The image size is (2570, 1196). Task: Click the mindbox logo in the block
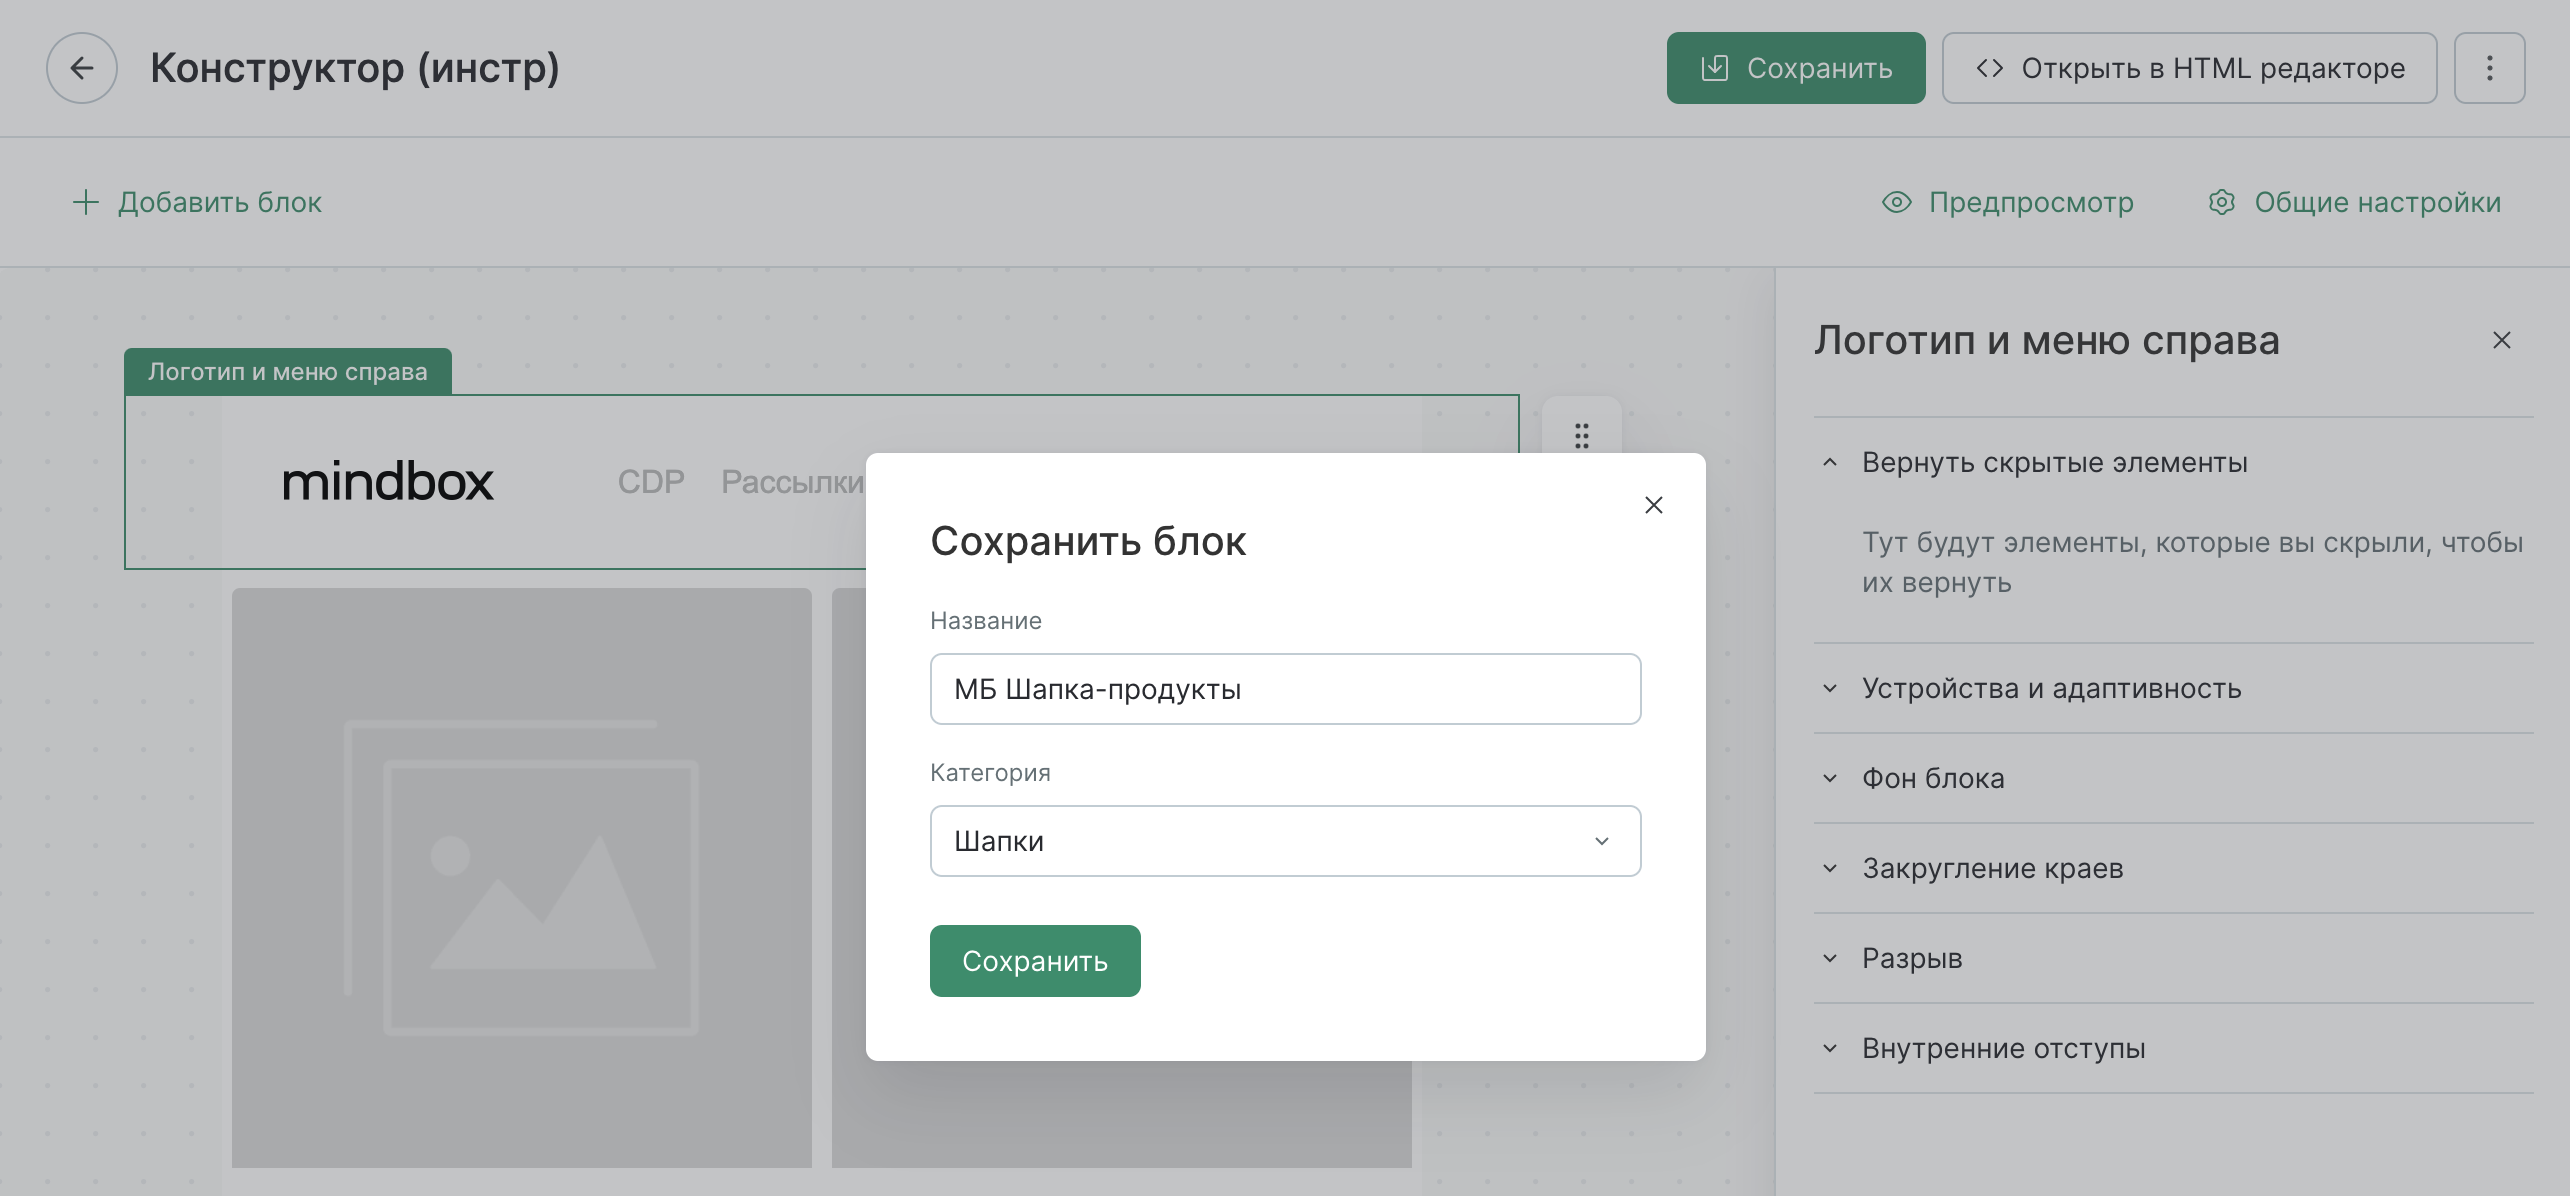coord(388,482)
